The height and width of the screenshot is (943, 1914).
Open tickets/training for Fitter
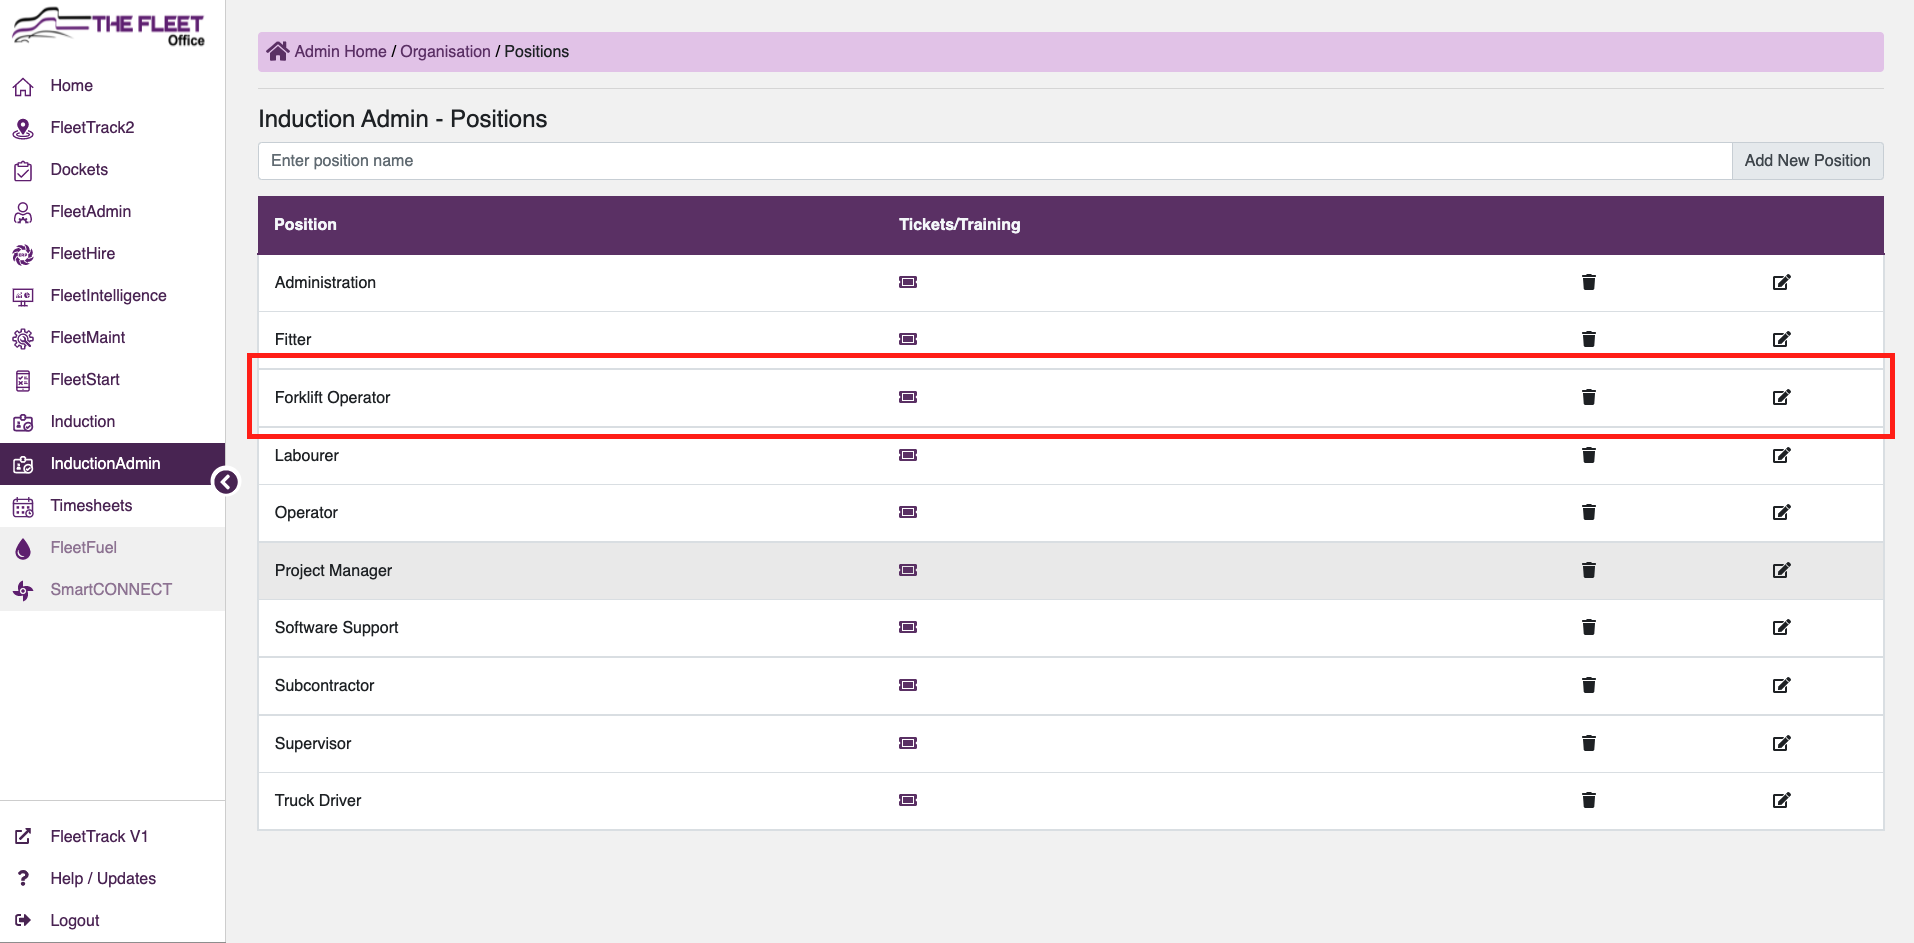(x=907, y=339)
